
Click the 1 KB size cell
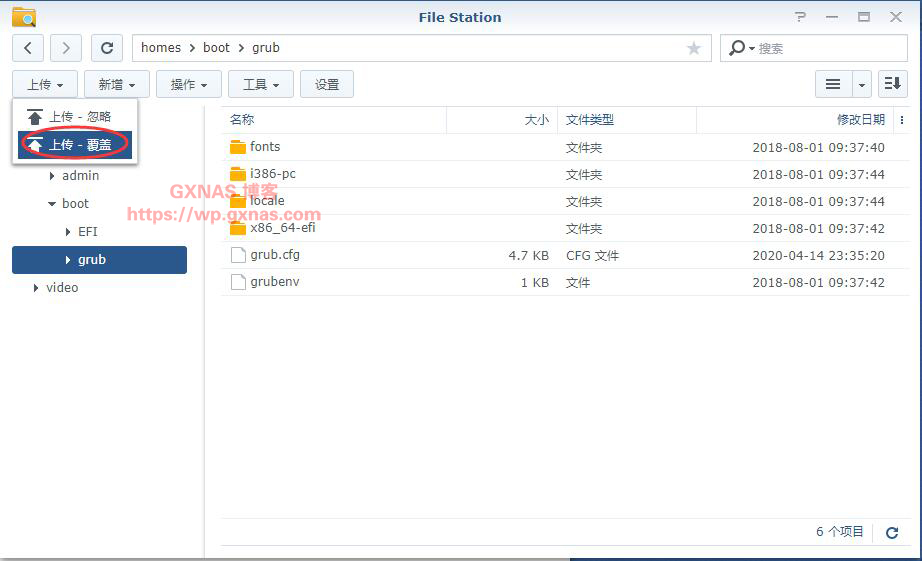pos(535,283)
